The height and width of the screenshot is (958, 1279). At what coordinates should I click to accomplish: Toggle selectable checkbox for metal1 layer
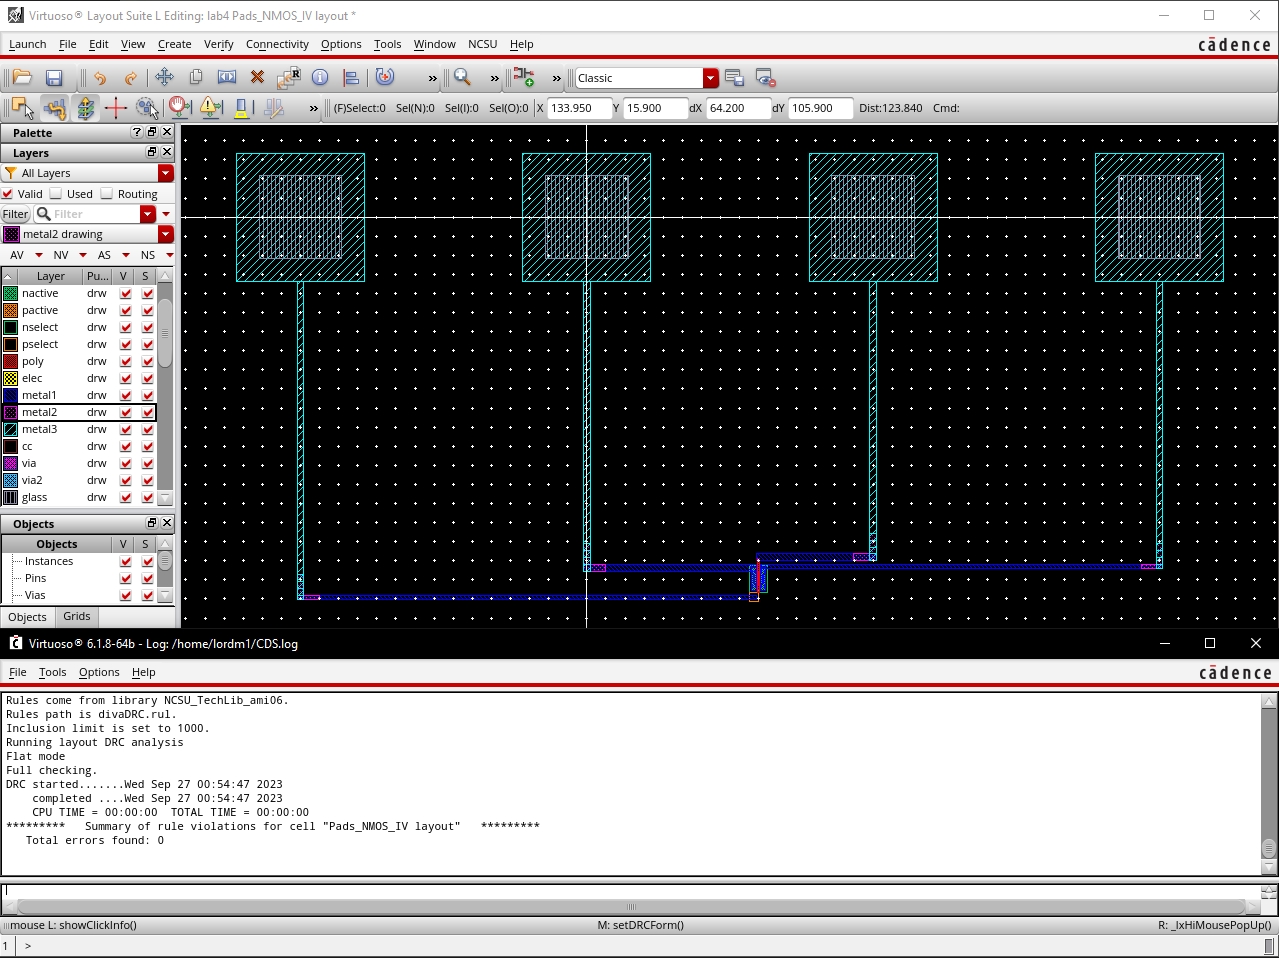pos(148,396)
